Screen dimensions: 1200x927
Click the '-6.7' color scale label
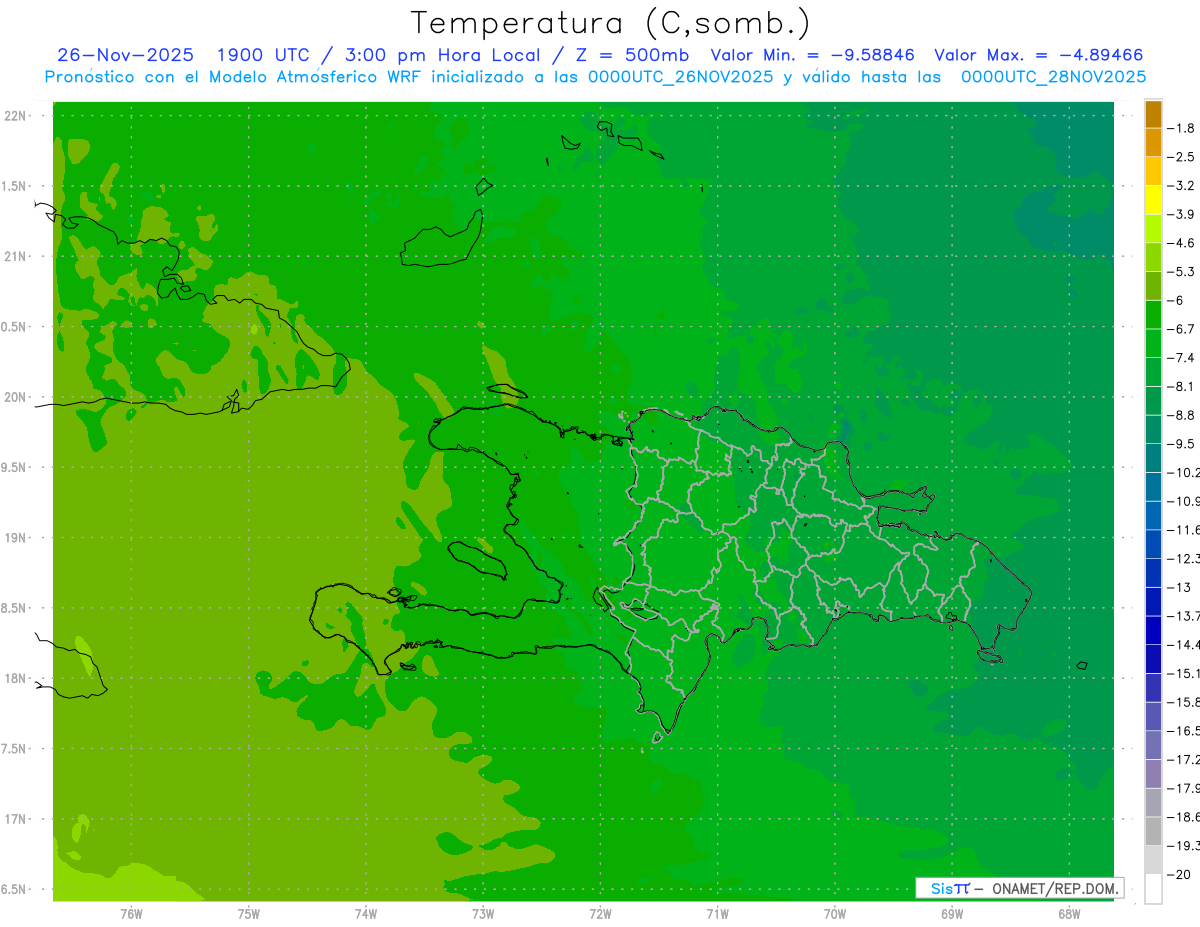[x=1181, y=329]
